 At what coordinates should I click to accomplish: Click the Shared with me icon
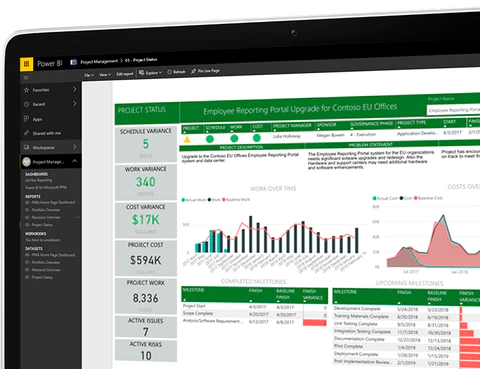pos(26,133)
